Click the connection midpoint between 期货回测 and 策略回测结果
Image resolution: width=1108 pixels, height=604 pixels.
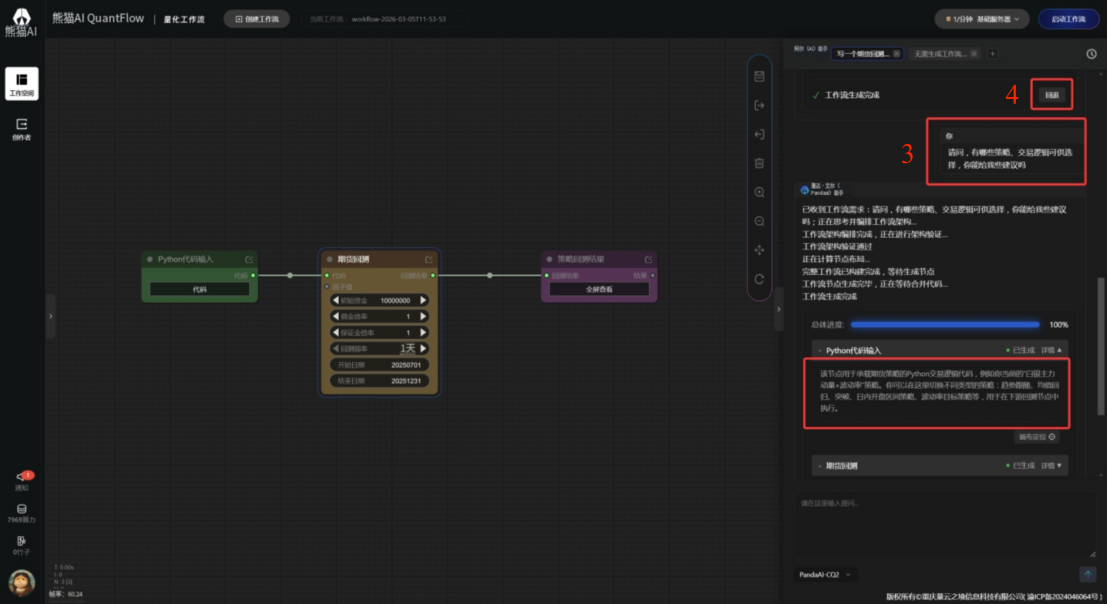[x=490, y=276]
